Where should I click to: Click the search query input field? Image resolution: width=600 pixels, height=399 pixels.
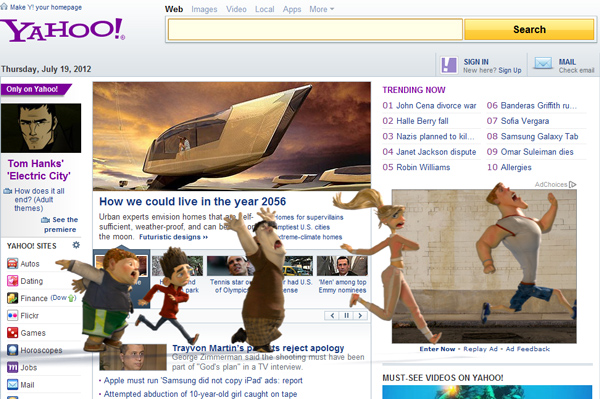coord(315,29)
